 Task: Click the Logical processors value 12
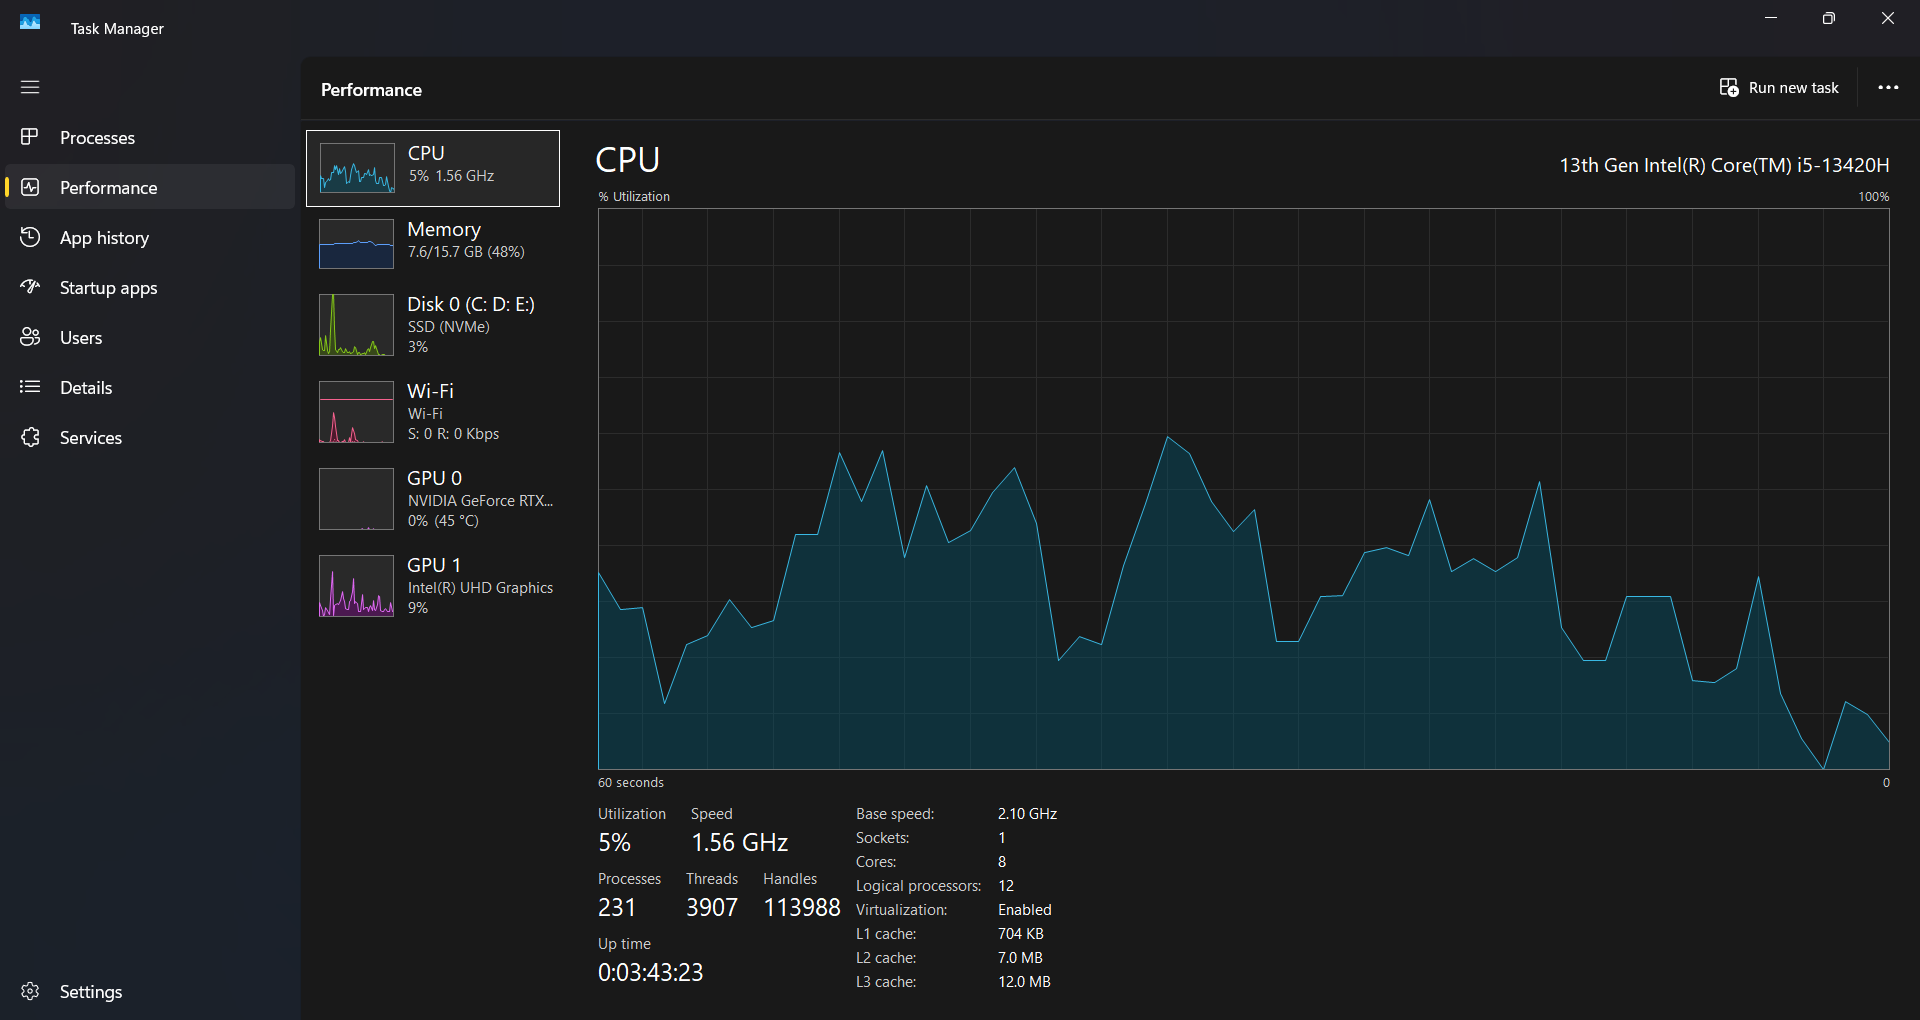point(1006,886)
